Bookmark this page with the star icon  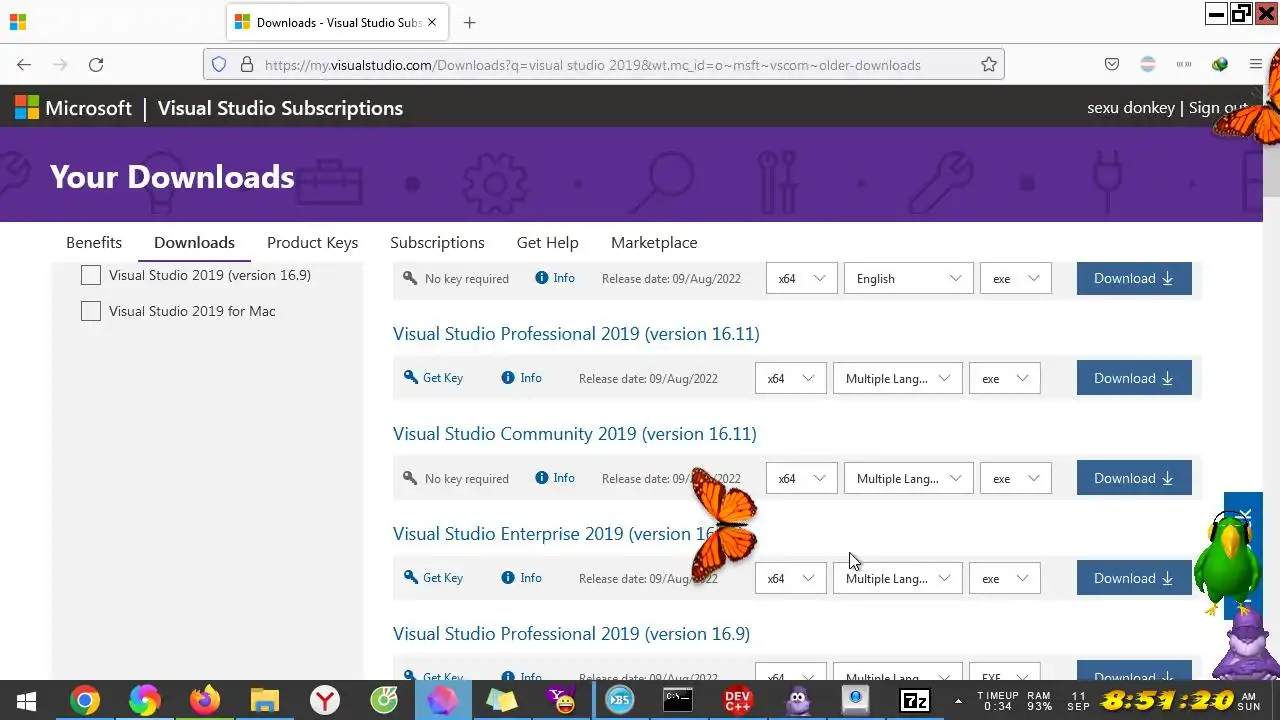[989, 65]
